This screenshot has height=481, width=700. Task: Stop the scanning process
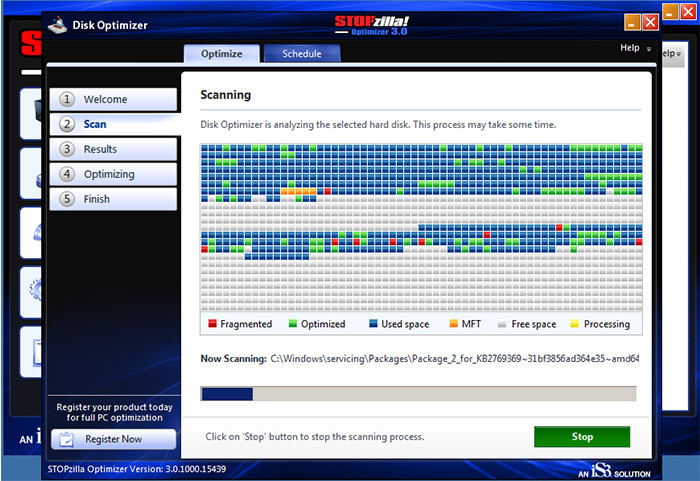click(x=582, y=437)
